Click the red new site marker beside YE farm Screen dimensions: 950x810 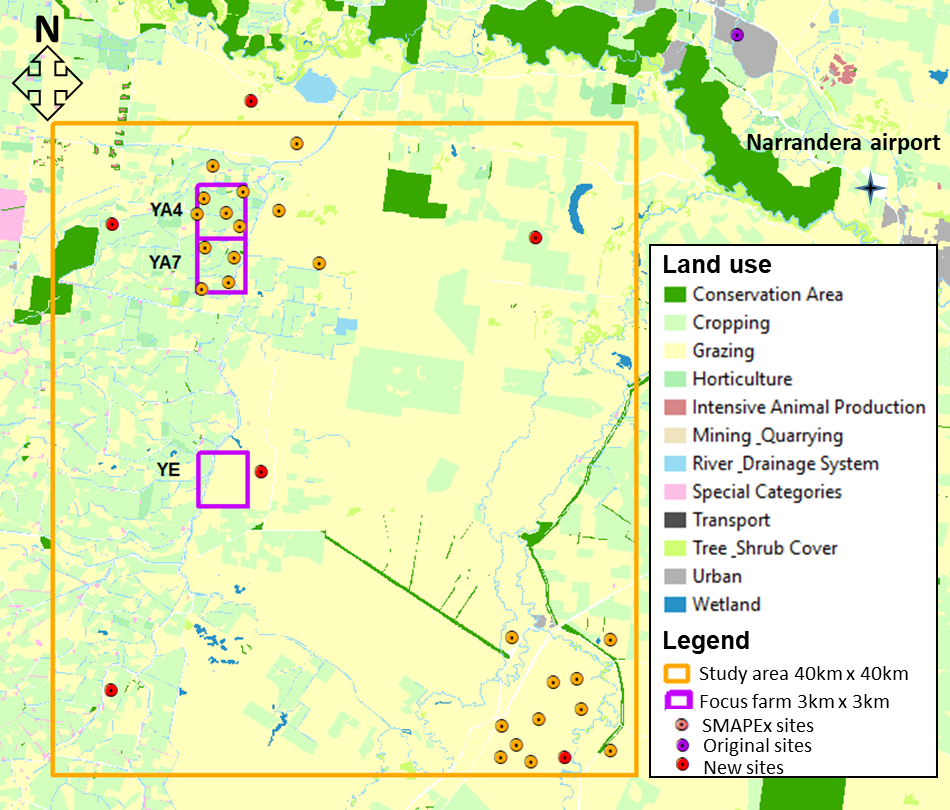coord(261,472)
